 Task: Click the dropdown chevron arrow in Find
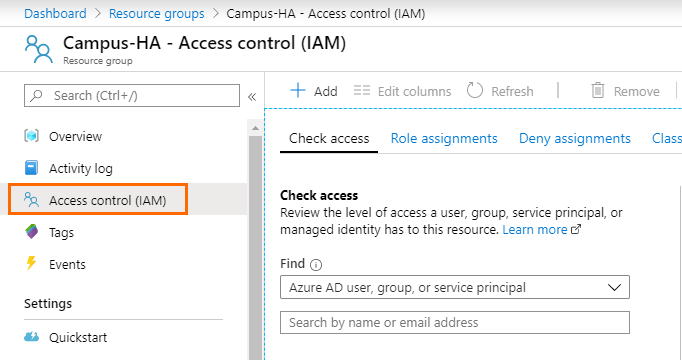point(614,287)
